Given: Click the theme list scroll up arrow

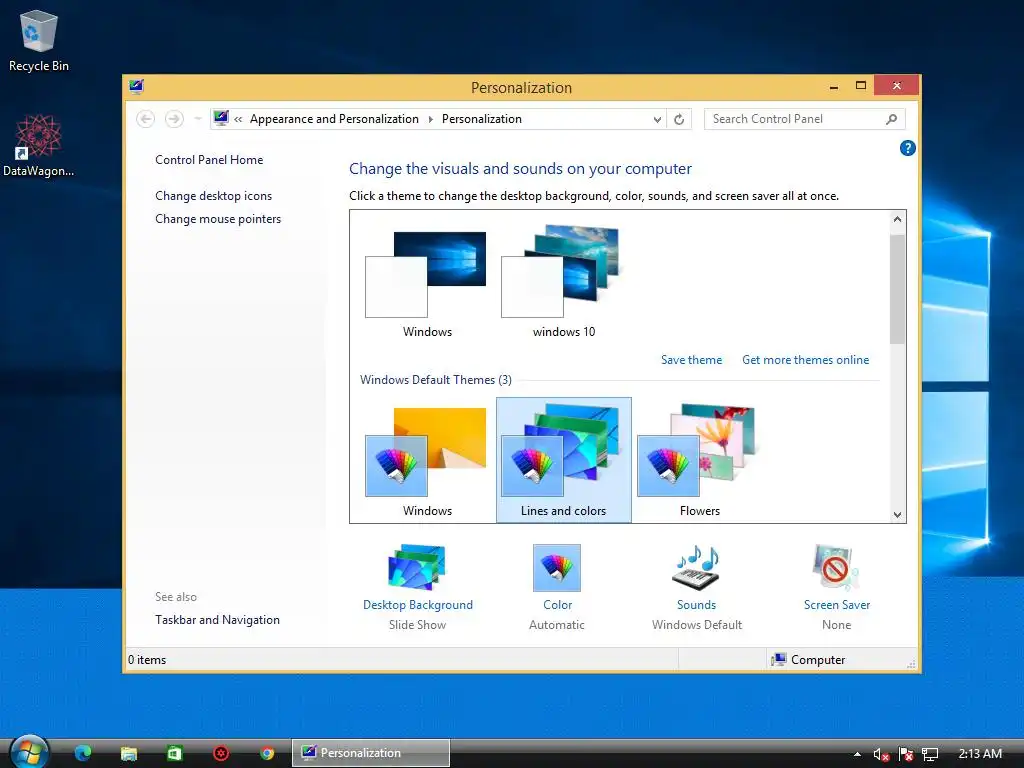Looking at the screenshot, I should click(897, 219).
